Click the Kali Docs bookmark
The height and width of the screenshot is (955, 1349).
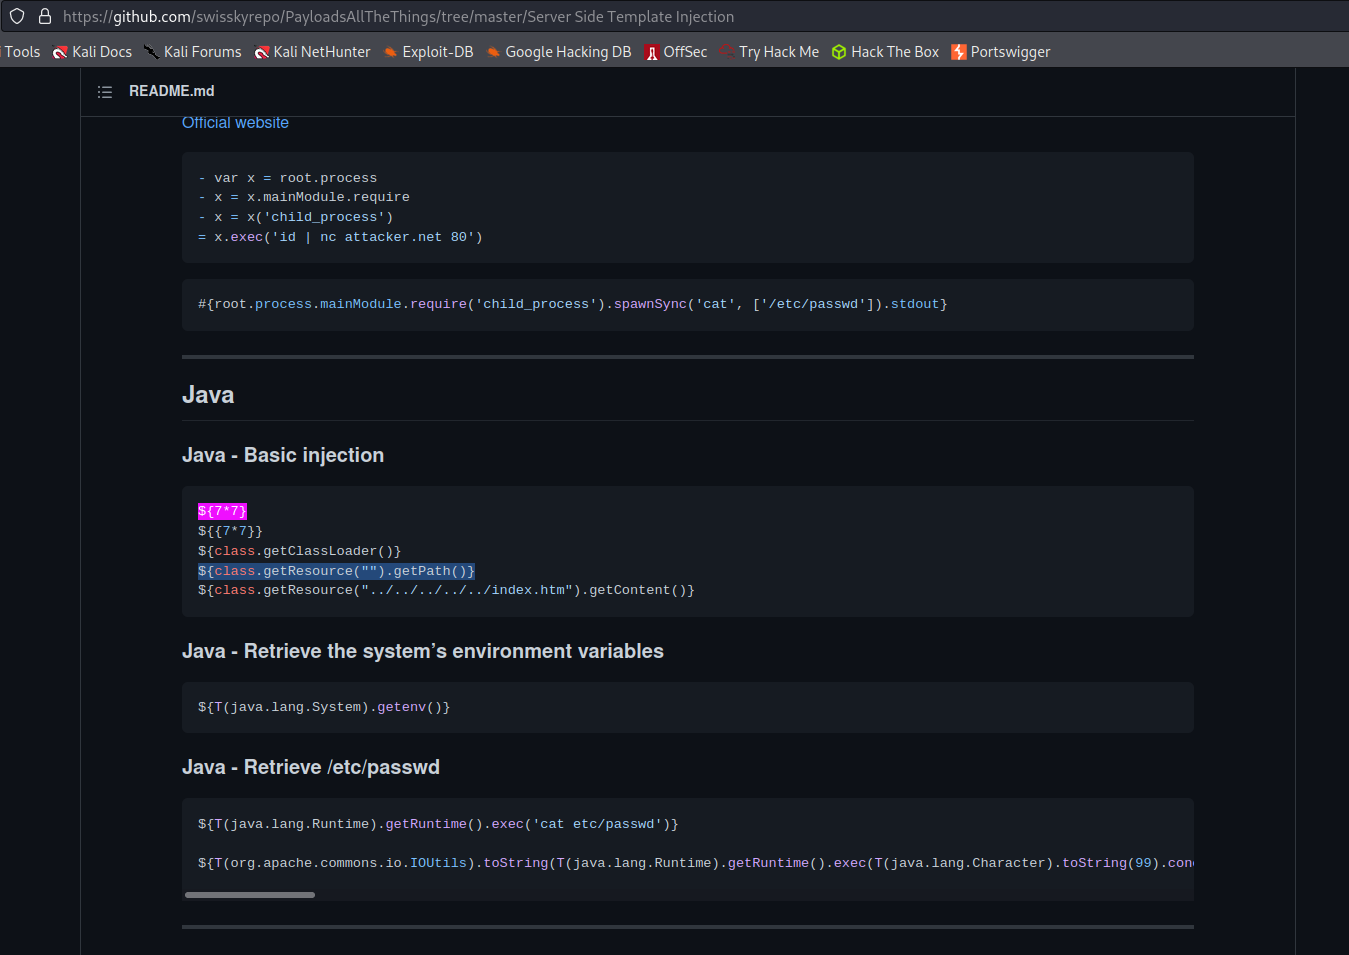(92, 52)
